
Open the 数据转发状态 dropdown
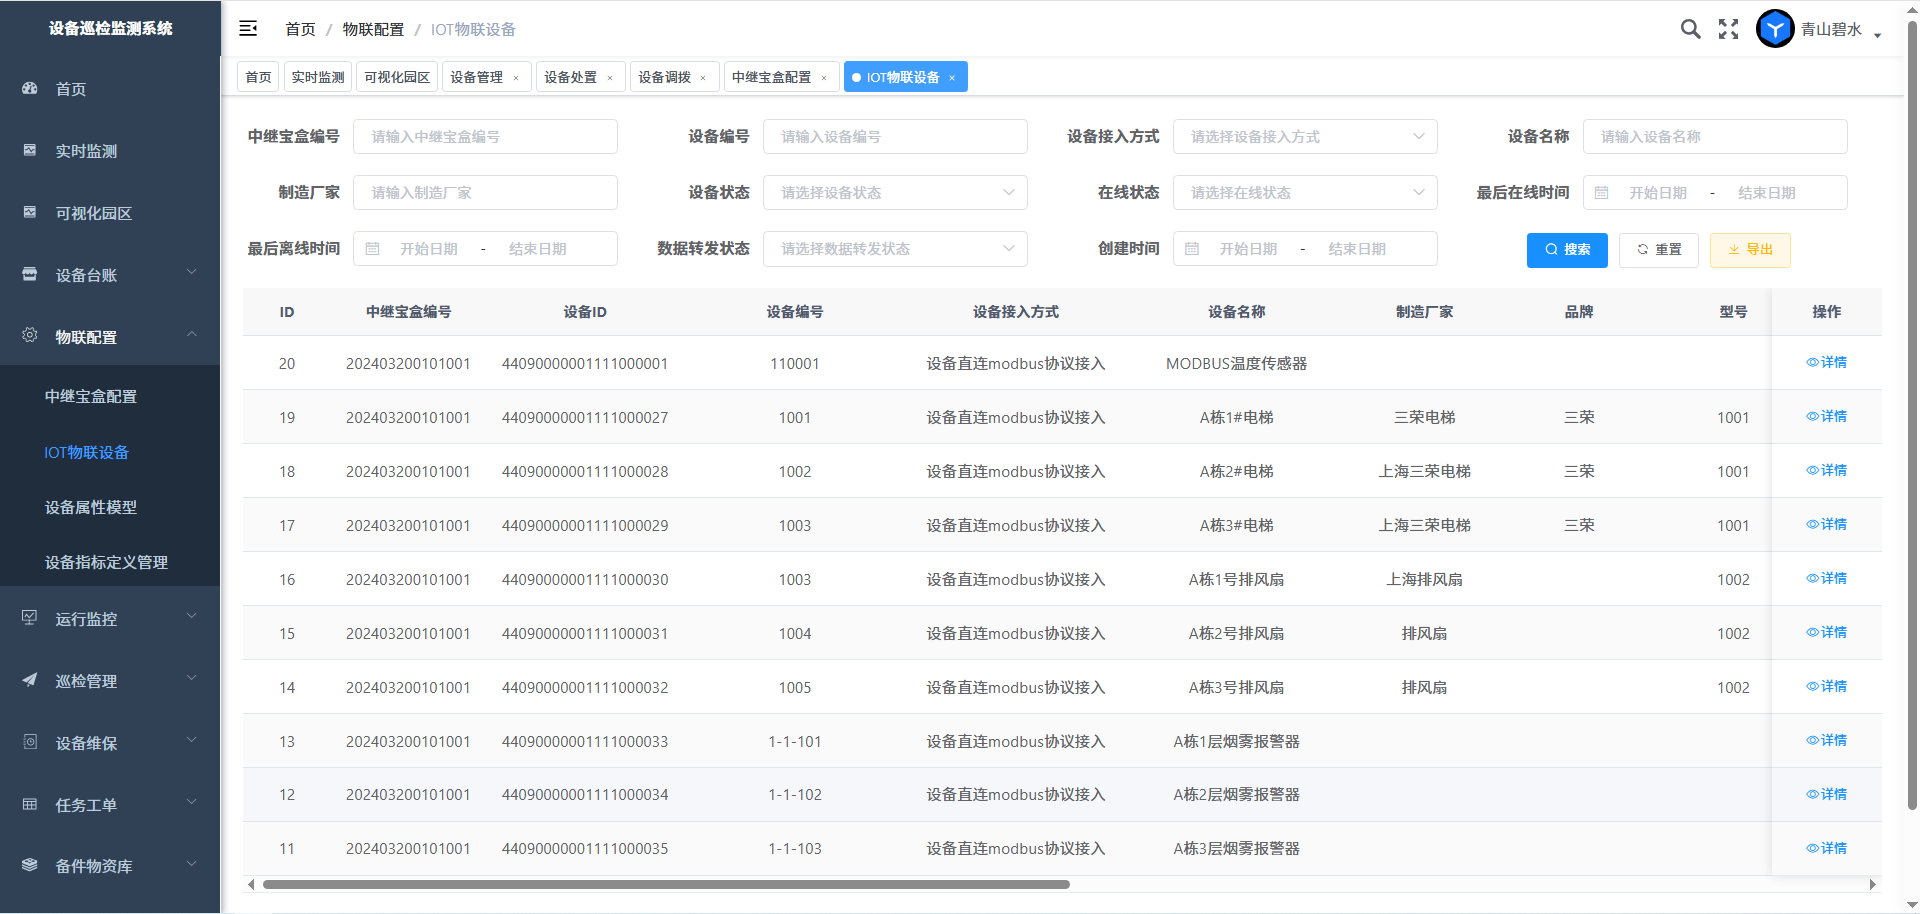[x=894, y=249]
